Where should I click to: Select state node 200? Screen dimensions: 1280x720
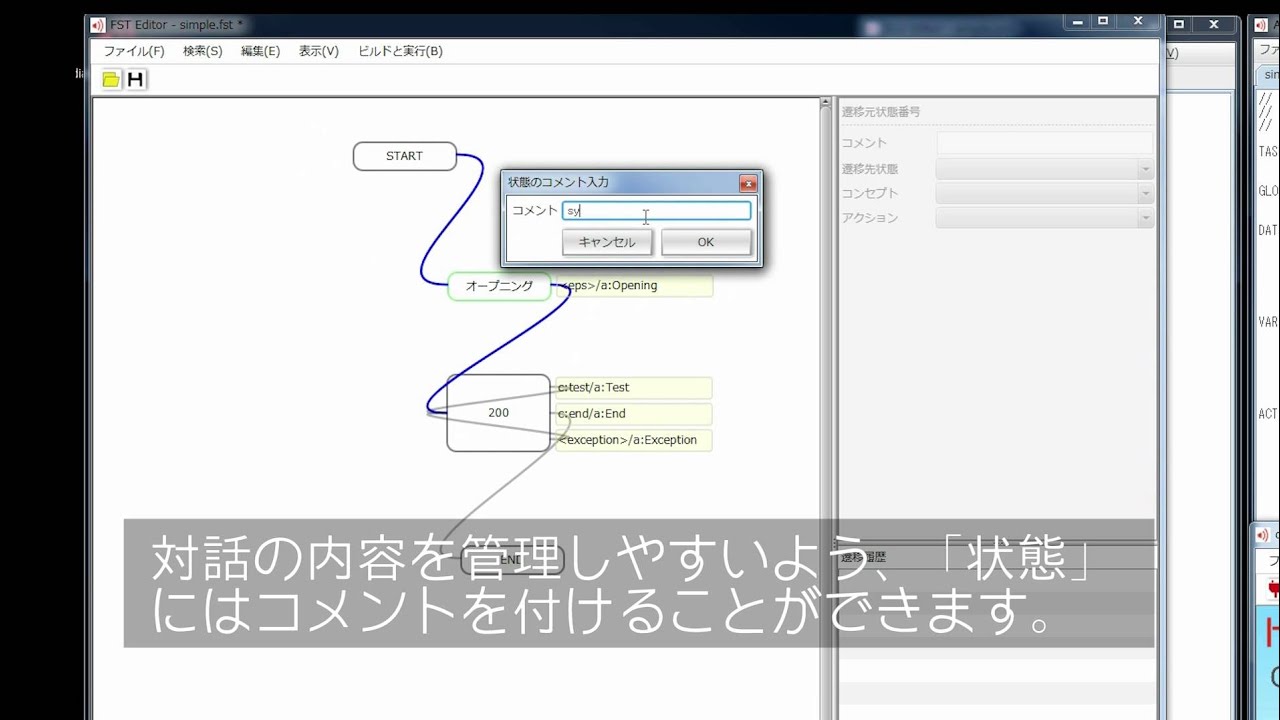(498, 413)
